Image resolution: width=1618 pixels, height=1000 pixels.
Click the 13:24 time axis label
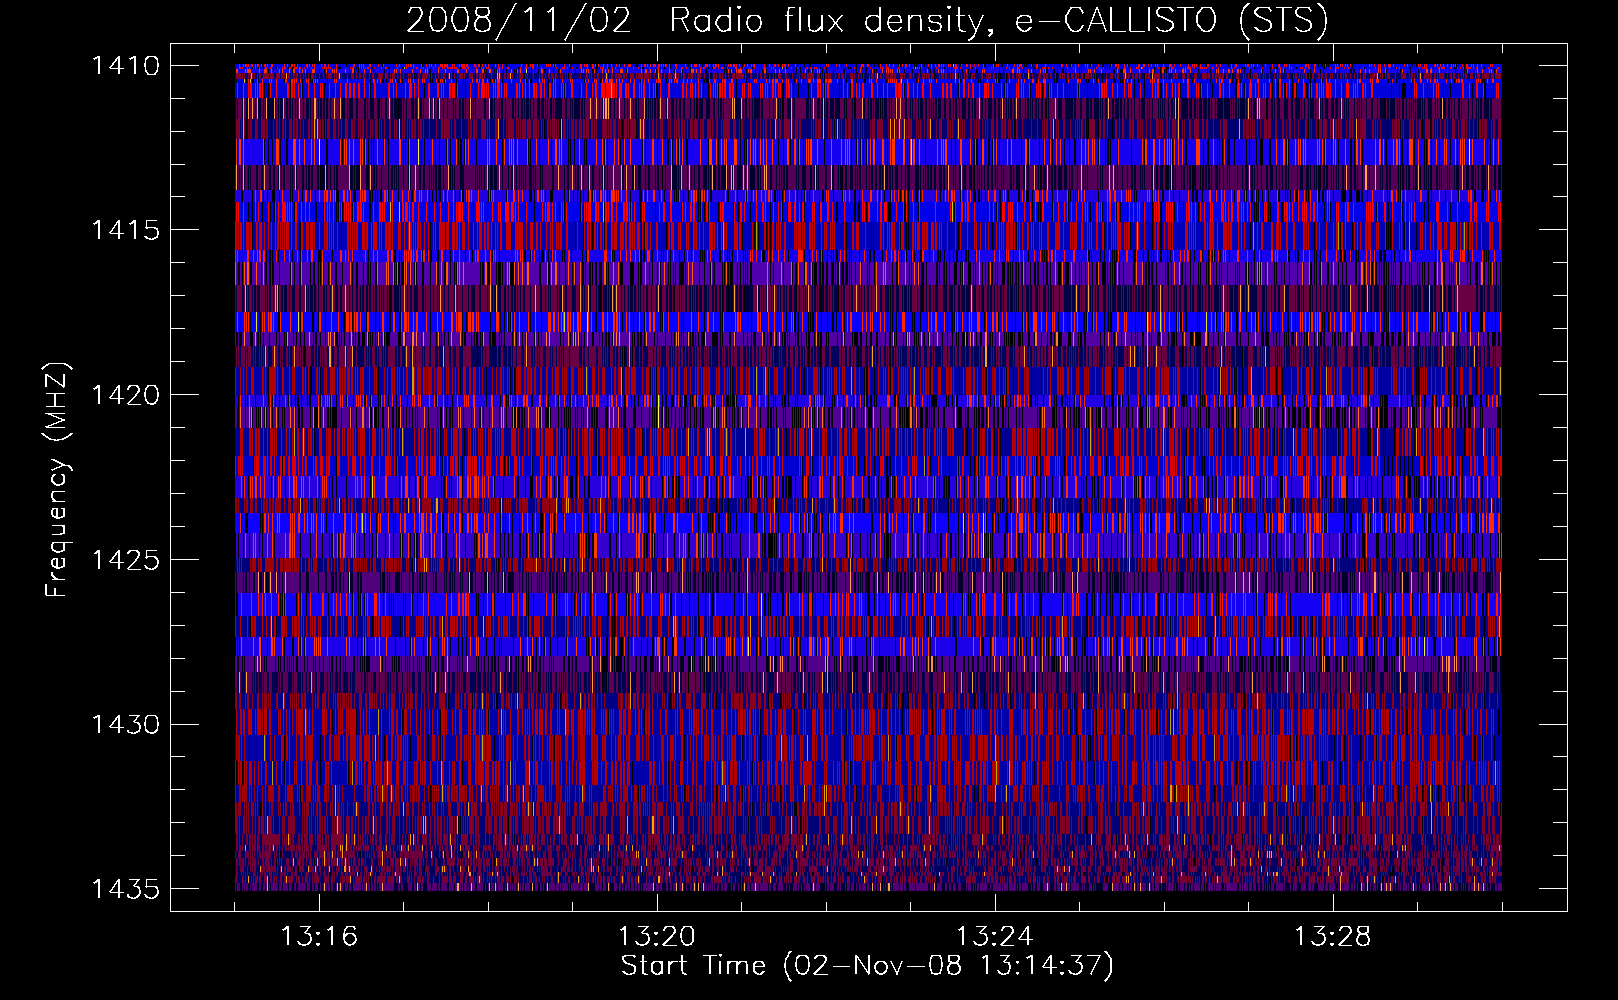tap(994, 937)
